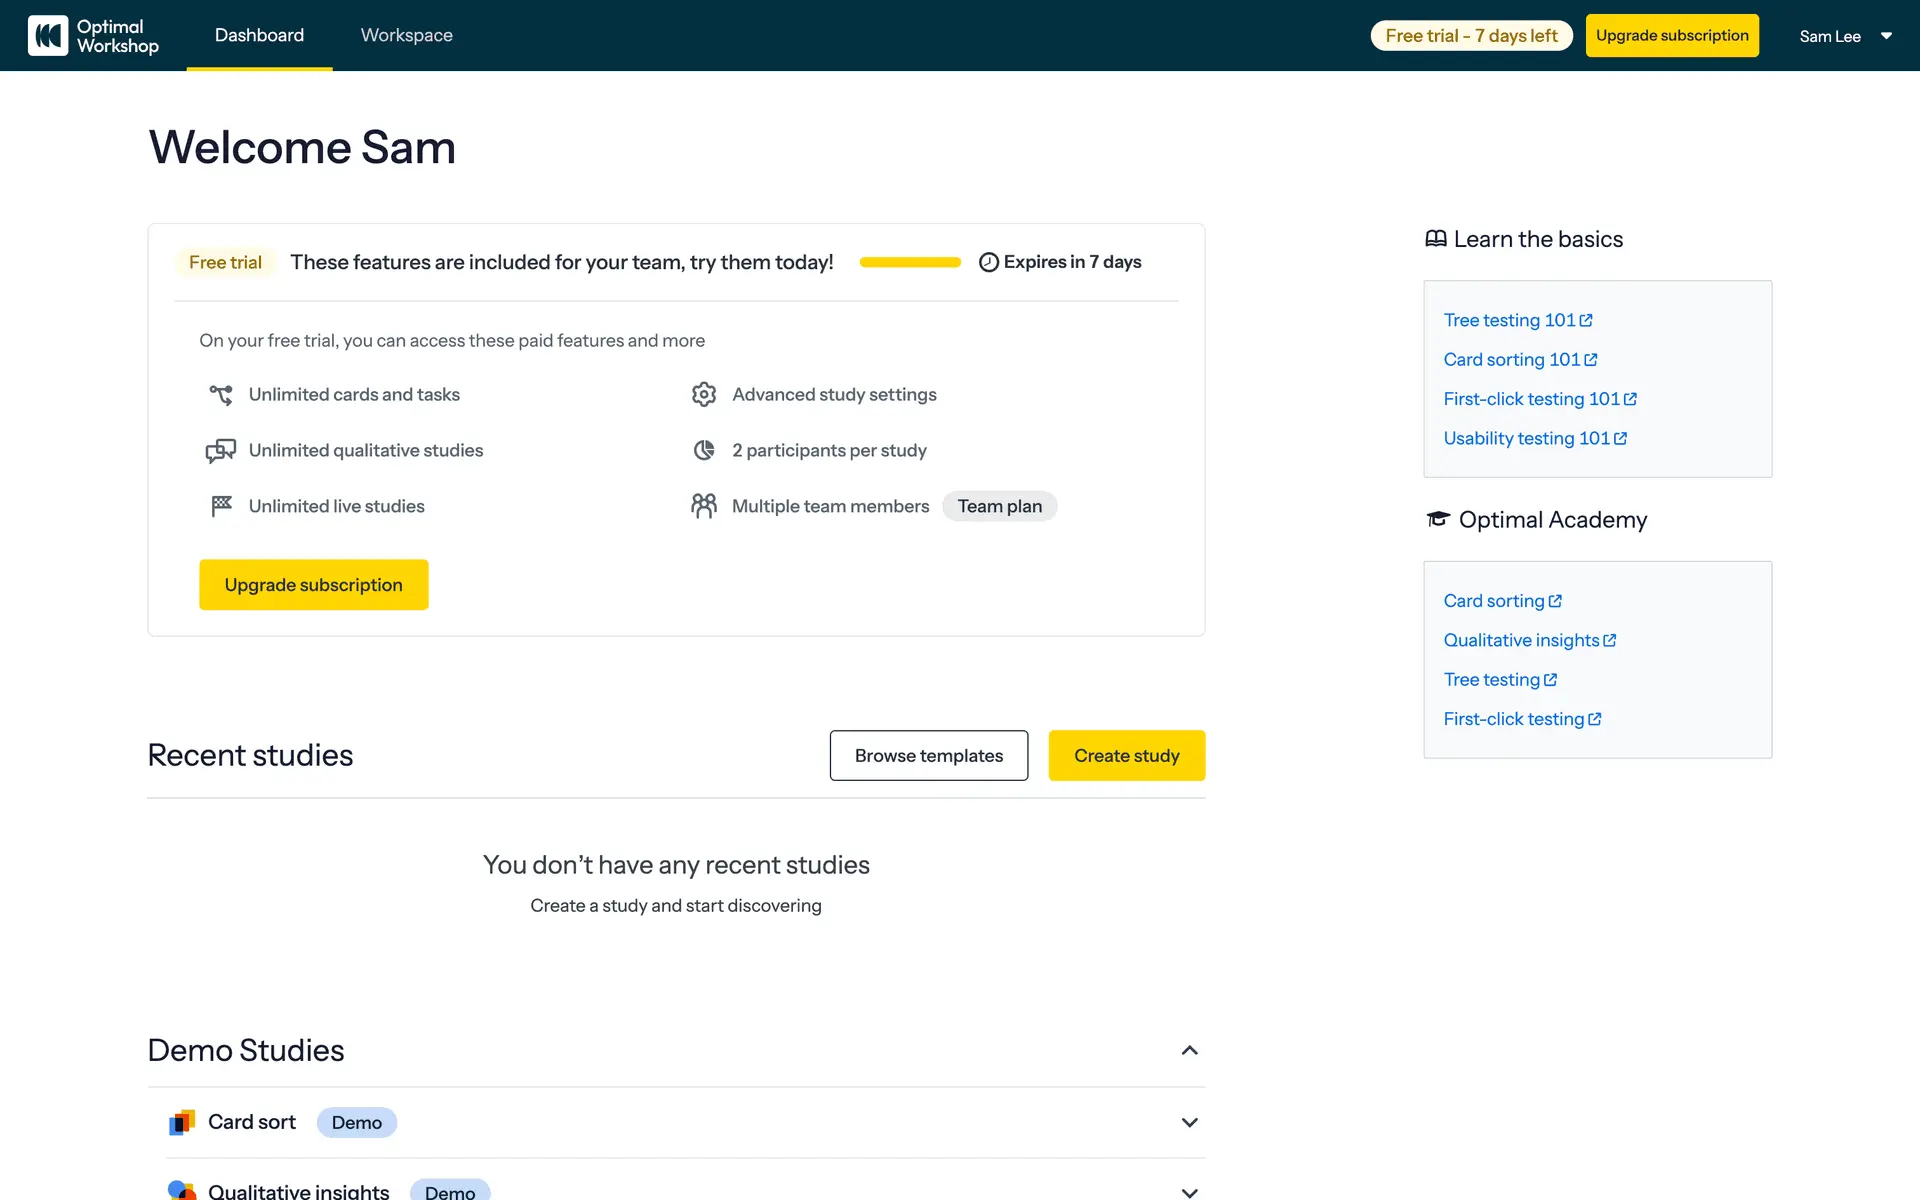
Task: Click the clock icon beside Expires in 7 days
Action: (x=988, y=262)
